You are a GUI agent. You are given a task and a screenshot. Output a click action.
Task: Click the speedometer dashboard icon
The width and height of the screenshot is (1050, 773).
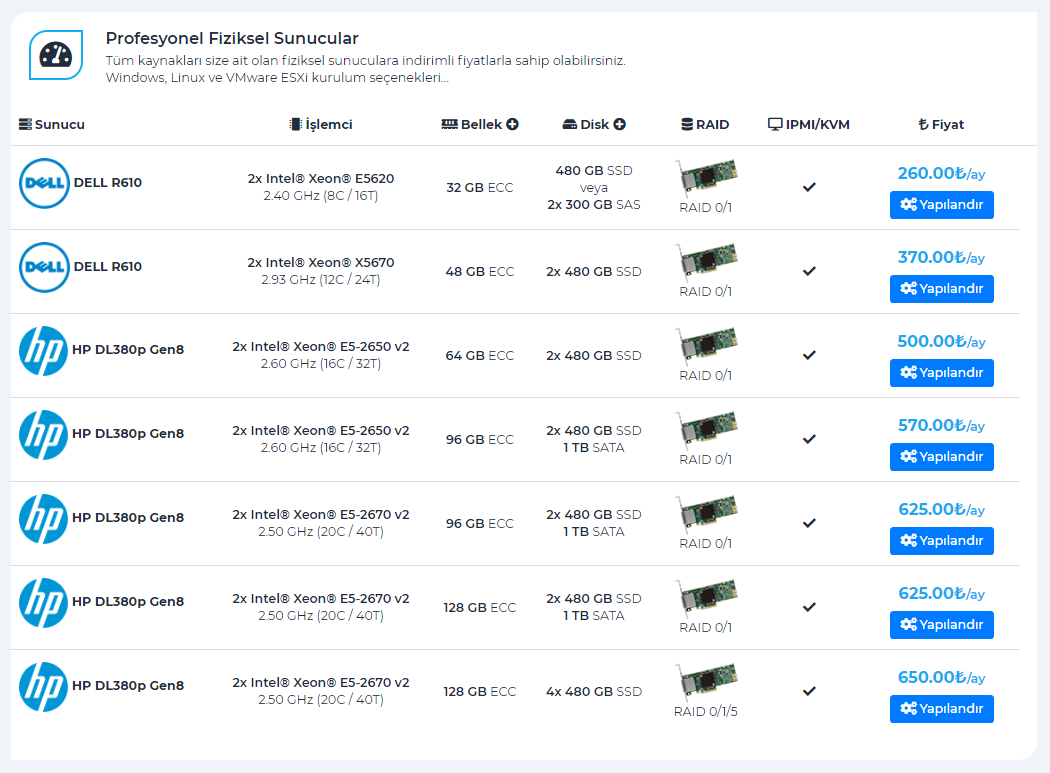pyautogui.click(x=56, y=55)
